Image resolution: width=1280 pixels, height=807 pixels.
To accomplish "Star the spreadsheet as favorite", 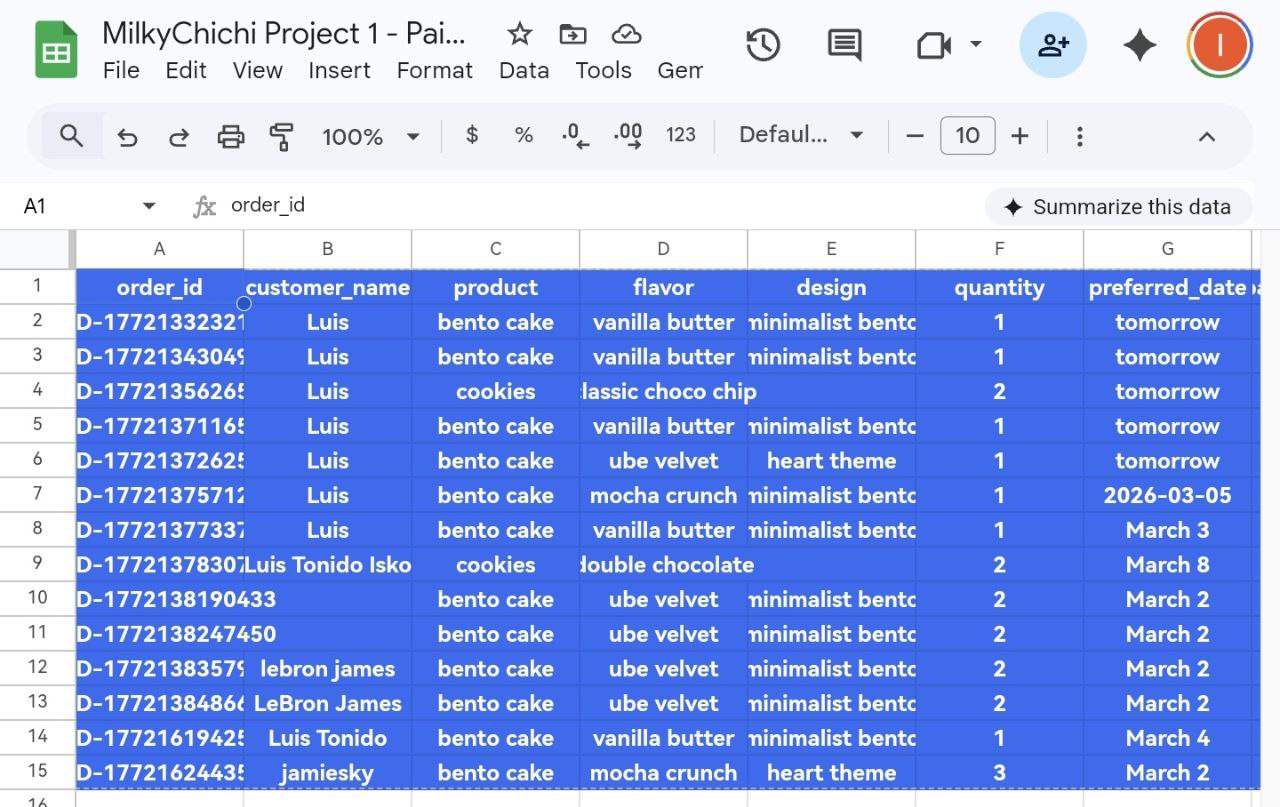I will coord(520,33).
